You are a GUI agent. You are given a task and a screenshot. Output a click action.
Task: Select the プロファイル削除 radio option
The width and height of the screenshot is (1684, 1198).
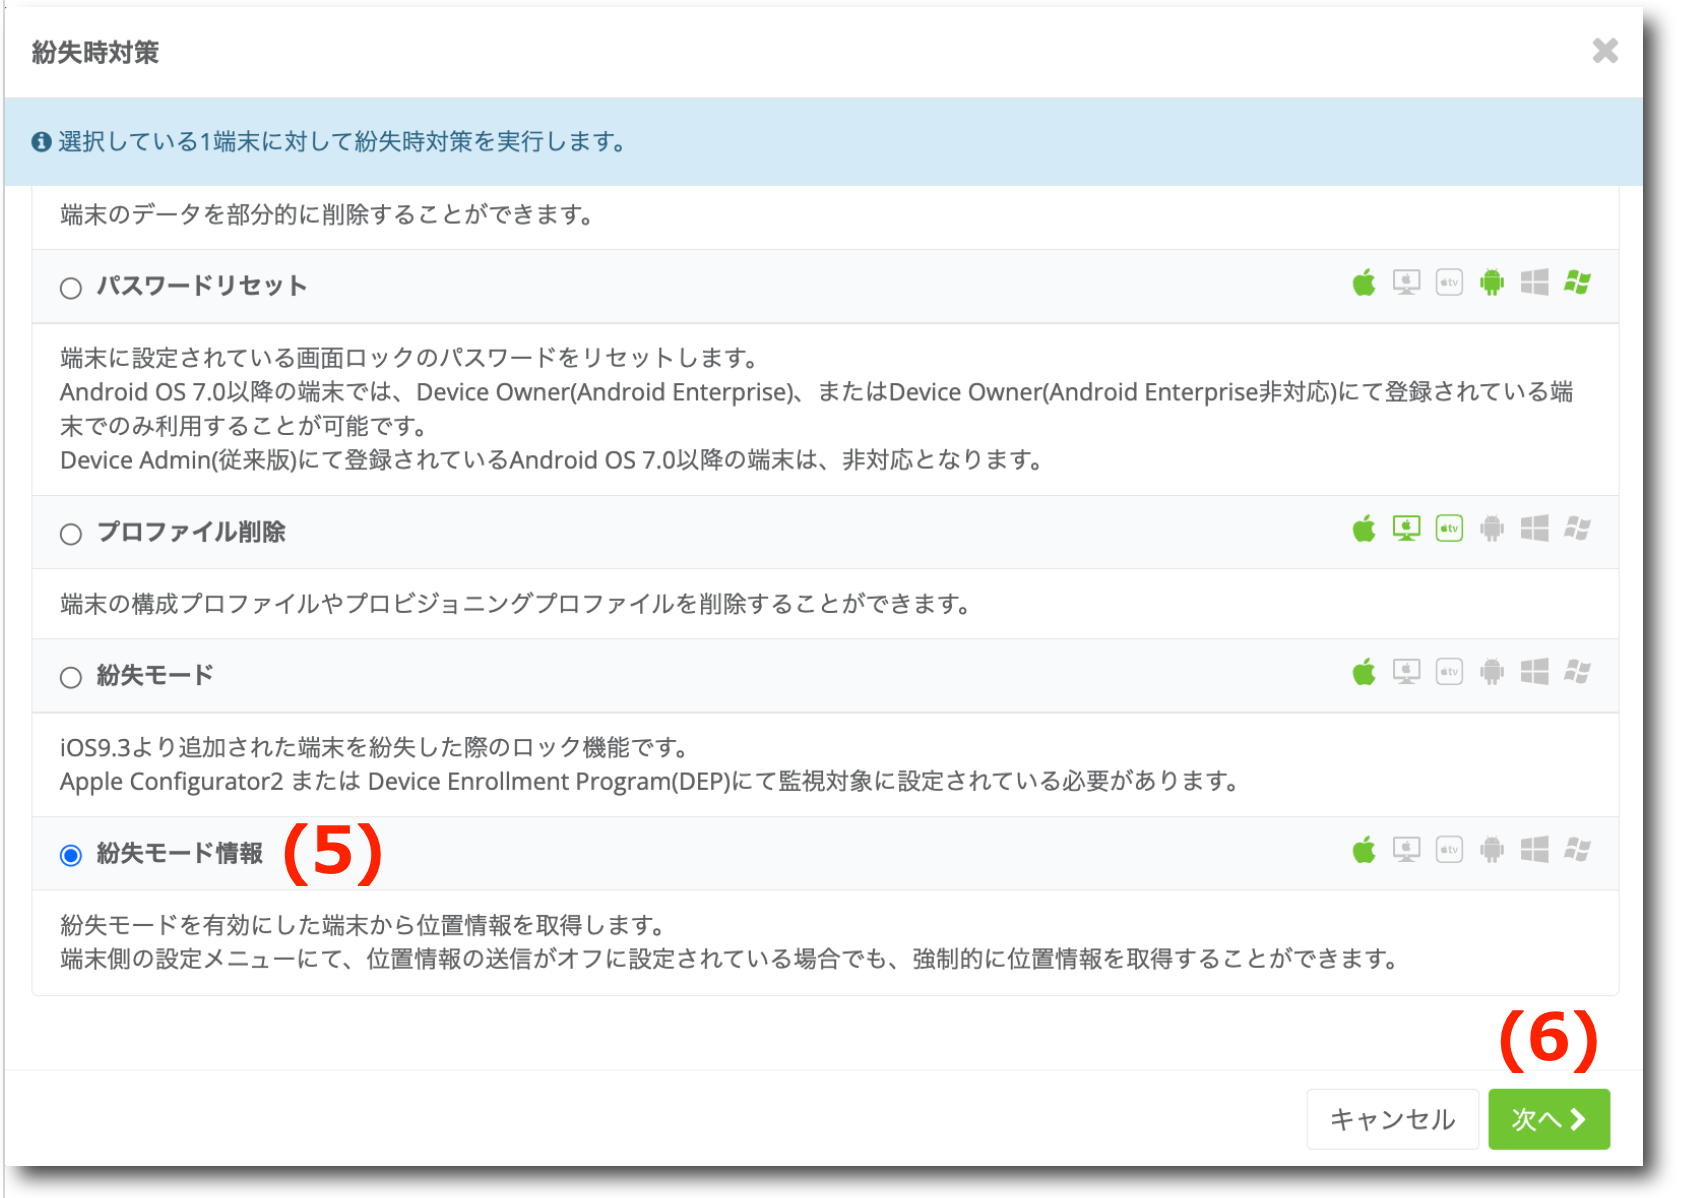(71, 534)
